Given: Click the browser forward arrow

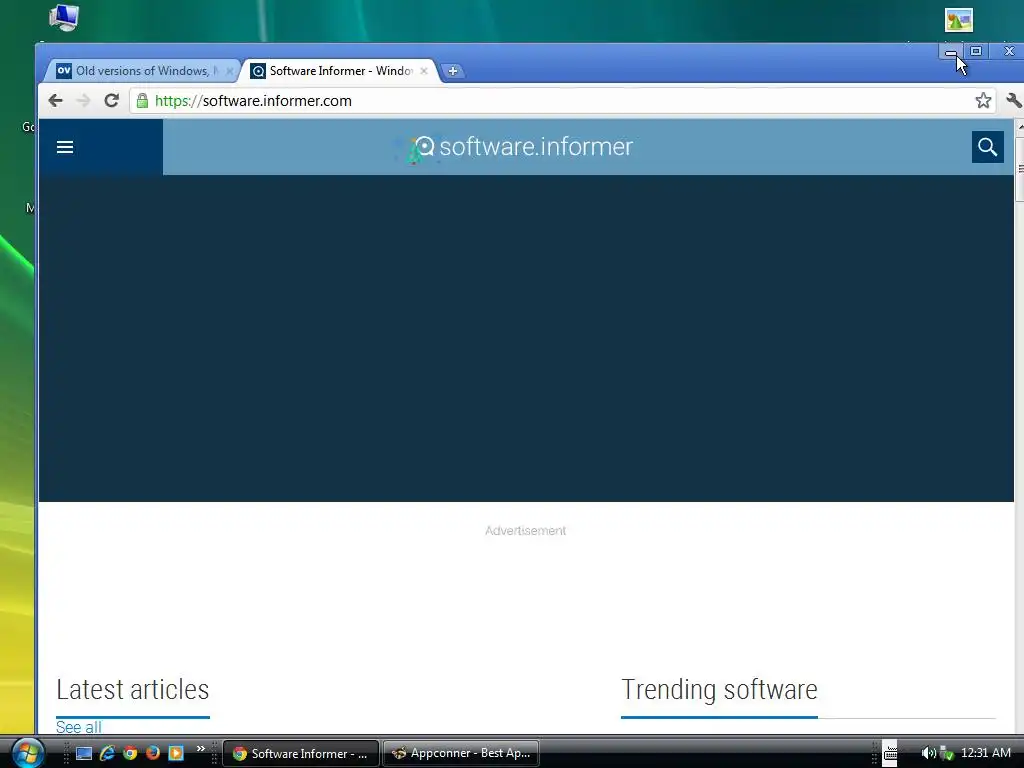Looking at the screenshot, I should [x=83, y=101].
